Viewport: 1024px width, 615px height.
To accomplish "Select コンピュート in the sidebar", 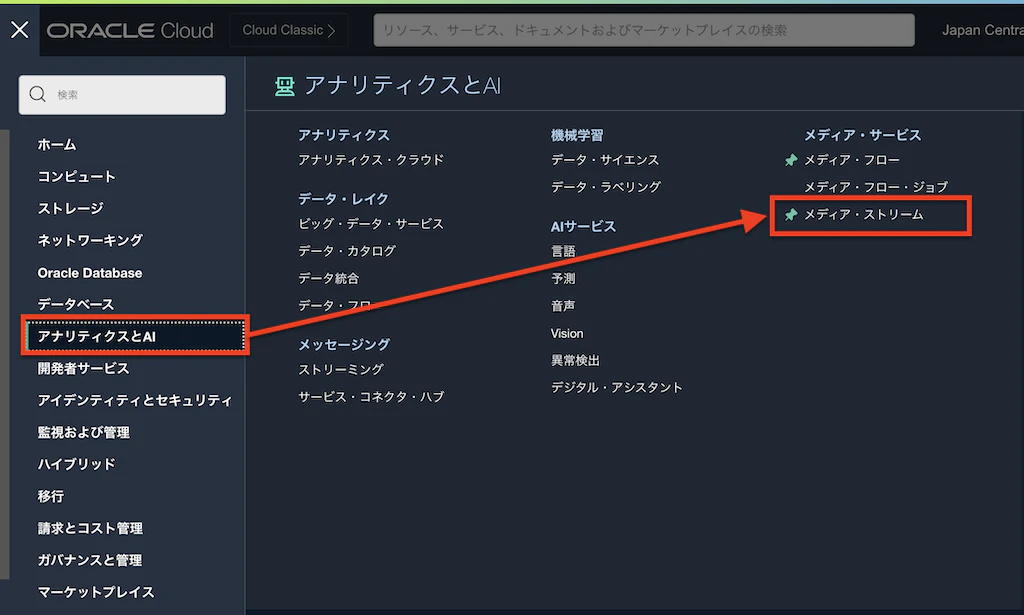I will (76, 176).
